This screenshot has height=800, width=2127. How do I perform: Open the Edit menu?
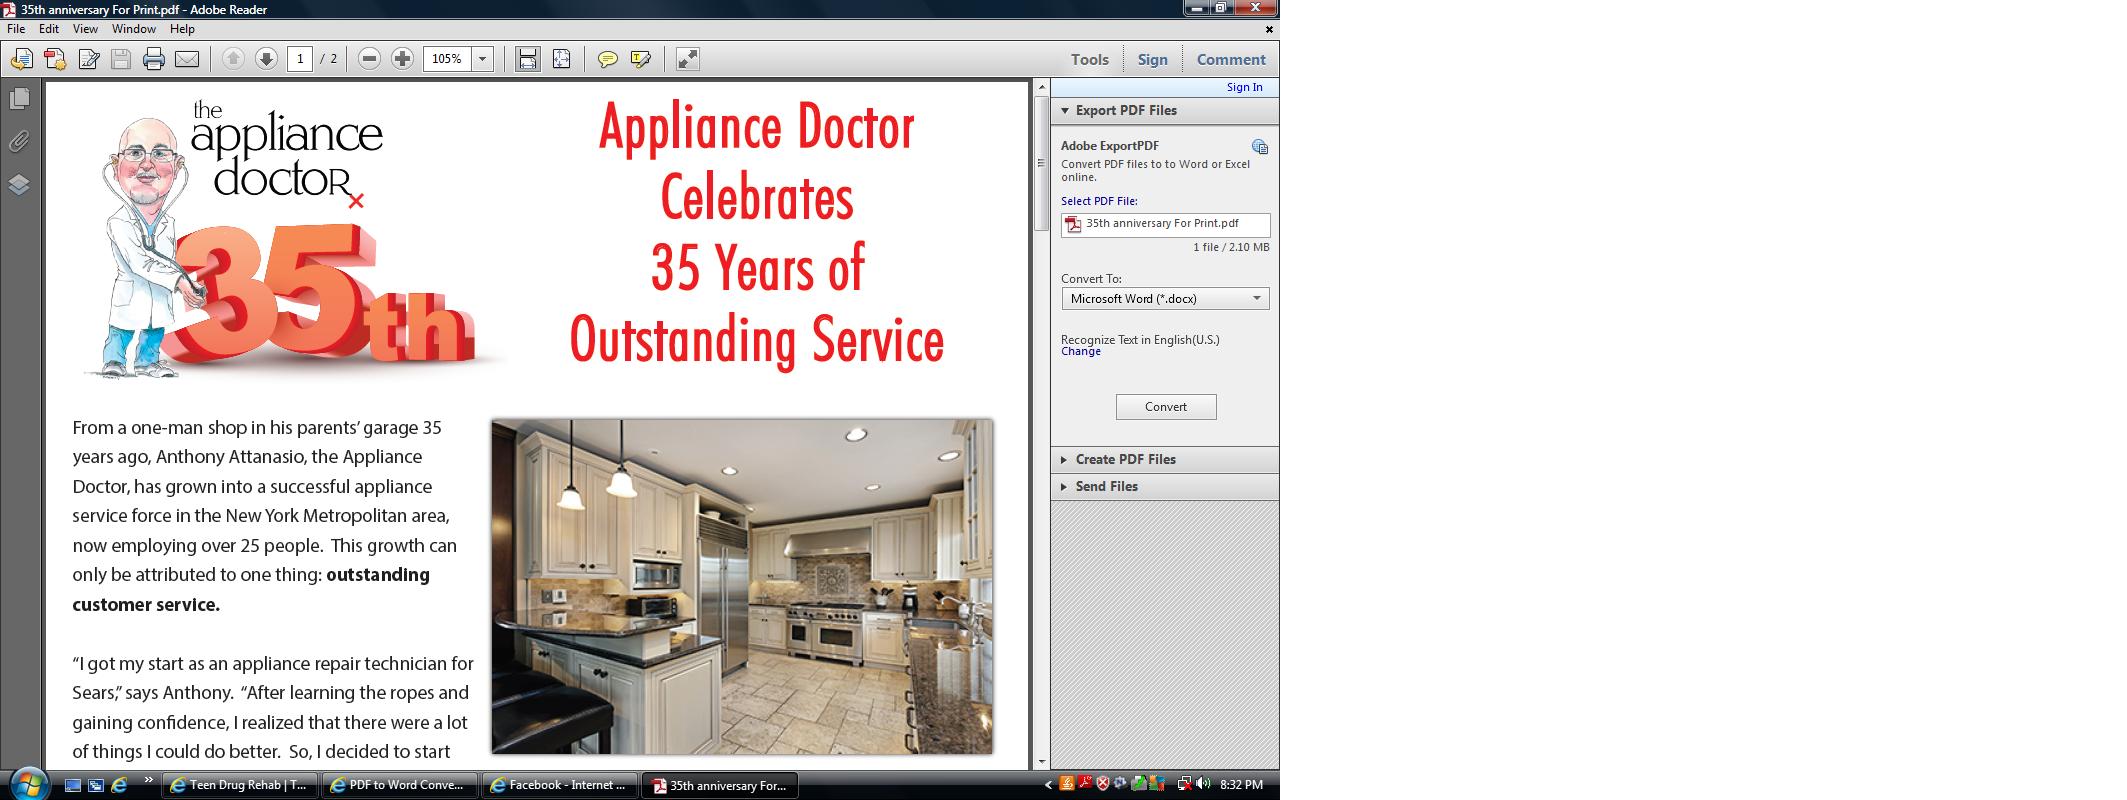(49, 29)
